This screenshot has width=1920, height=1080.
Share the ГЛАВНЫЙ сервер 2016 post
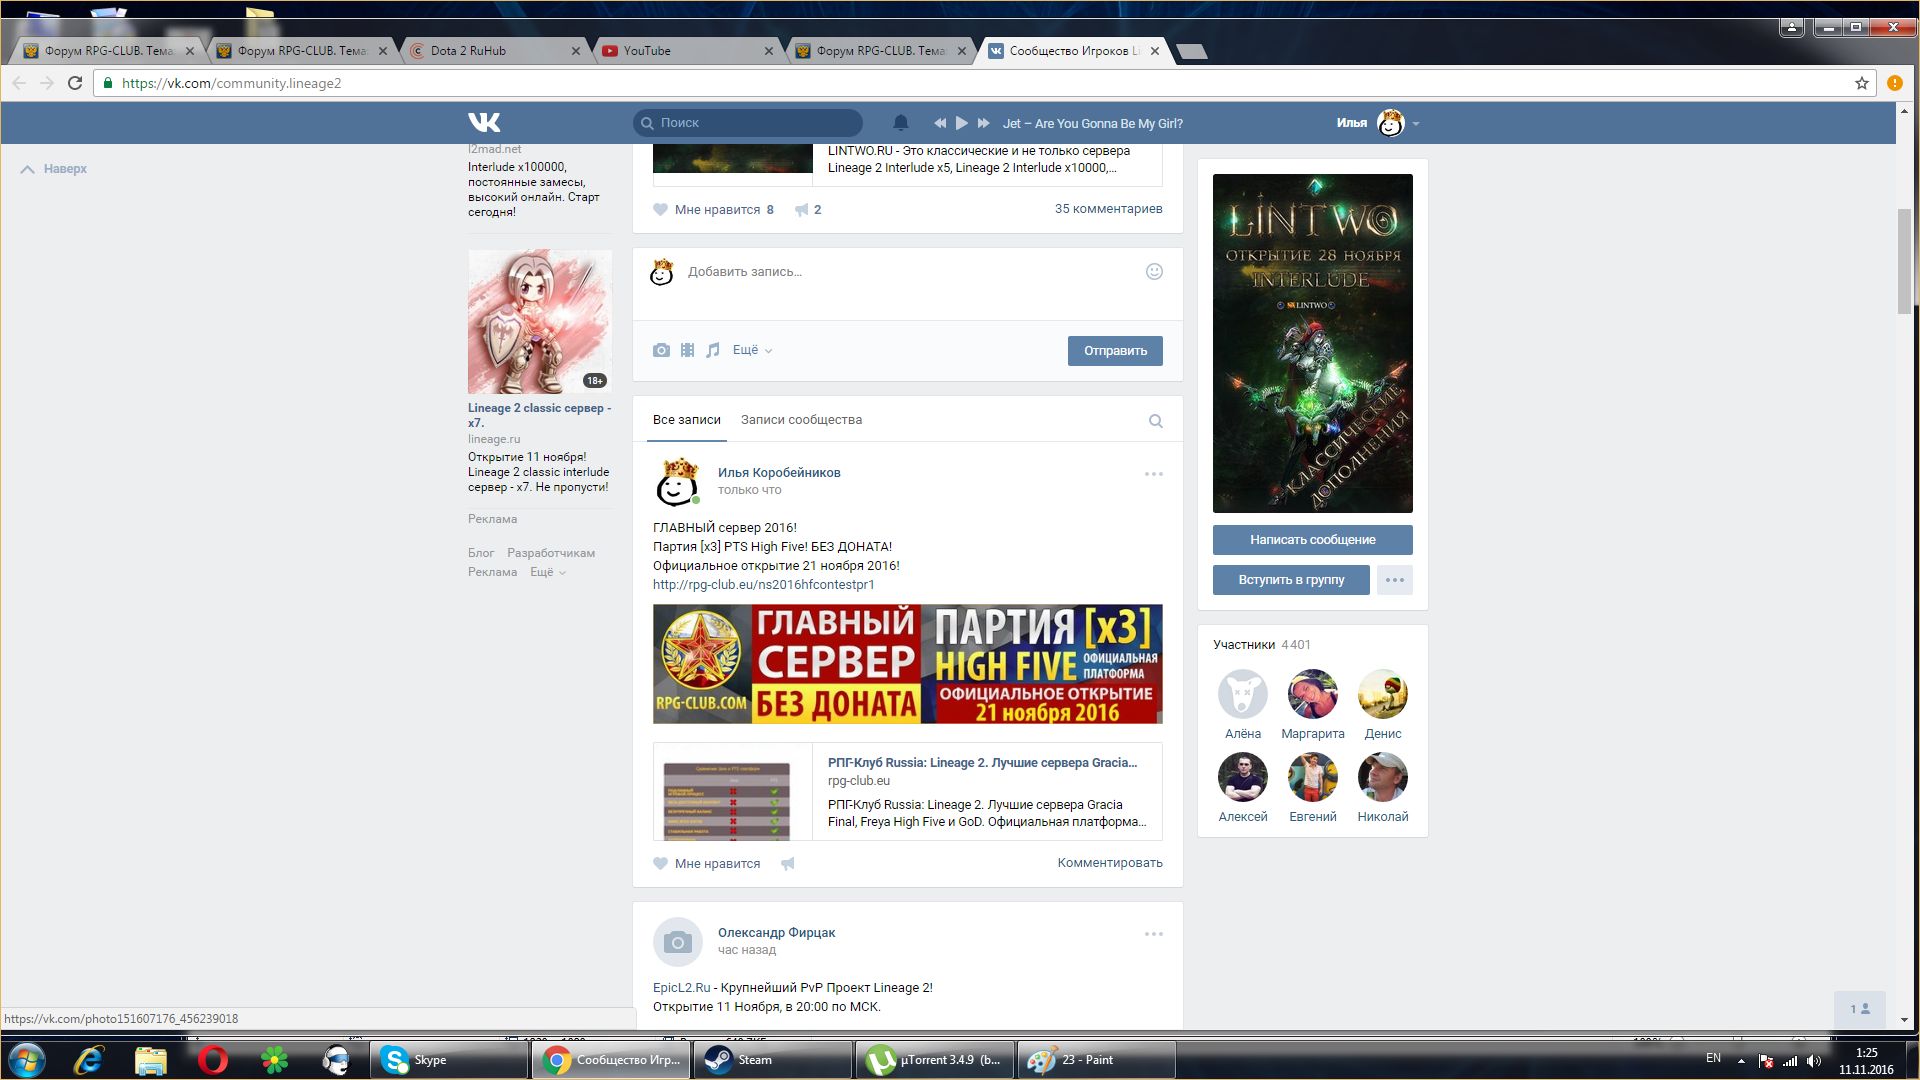click(x=788, y=864)
